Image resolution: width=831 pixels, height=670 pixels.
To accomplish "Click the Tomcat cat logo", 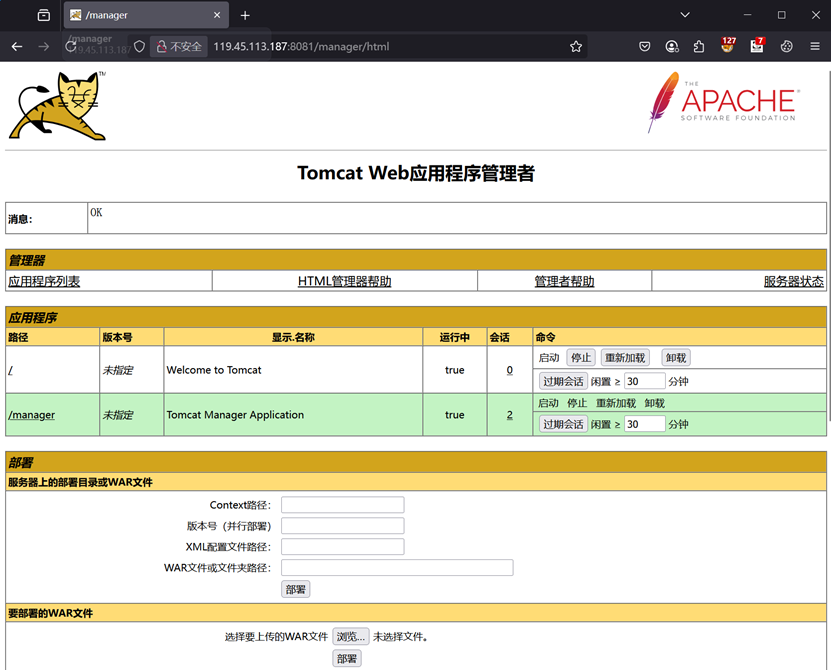I will click(x=57, y=105).
